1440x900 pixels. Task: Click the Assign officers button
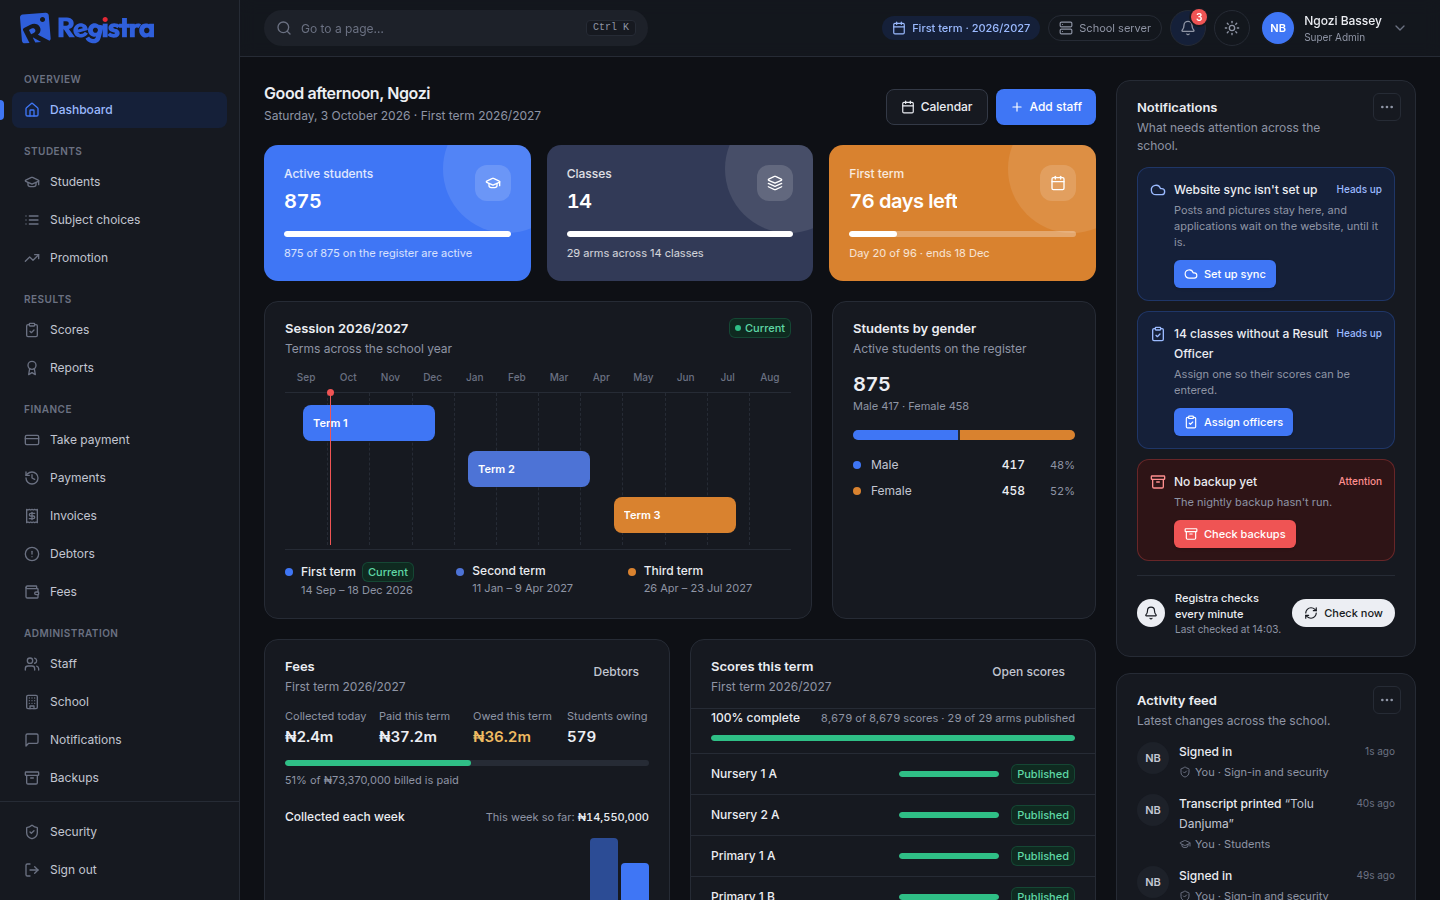click(x=1233, y=422)
